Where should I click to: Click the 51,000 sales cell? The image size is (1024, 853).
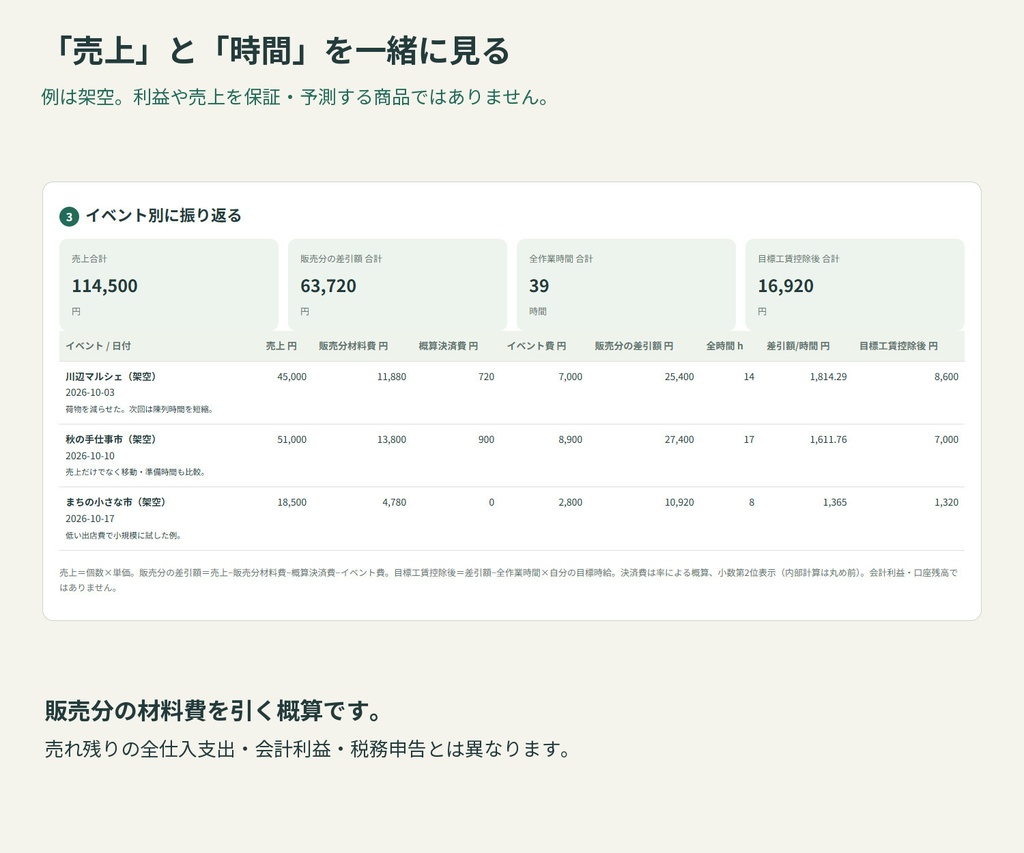(x=291, y=440)
